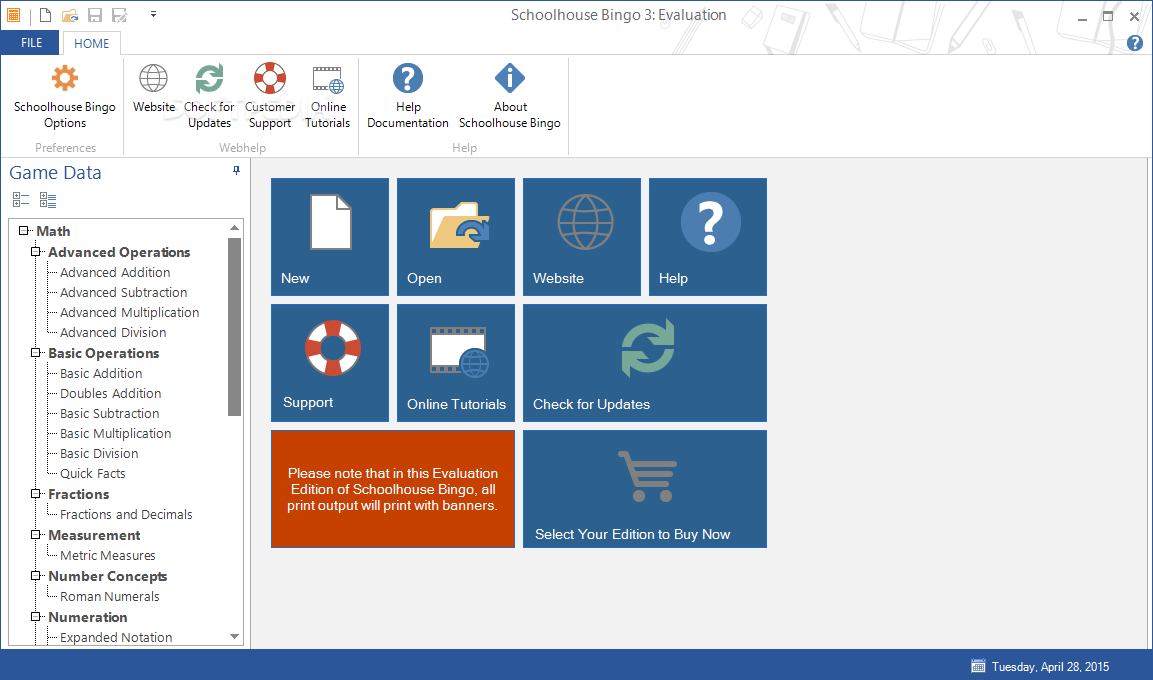Click the New tile on start page
Screen dimensions: 1153x680
tap(329, 237)
